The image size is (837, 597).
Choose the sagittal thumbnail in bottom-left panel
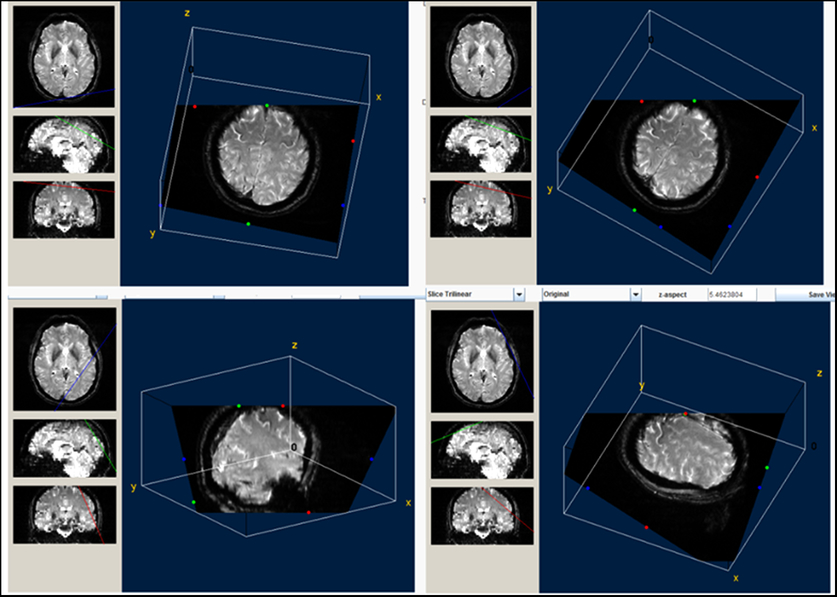click(x=63, y=447)
